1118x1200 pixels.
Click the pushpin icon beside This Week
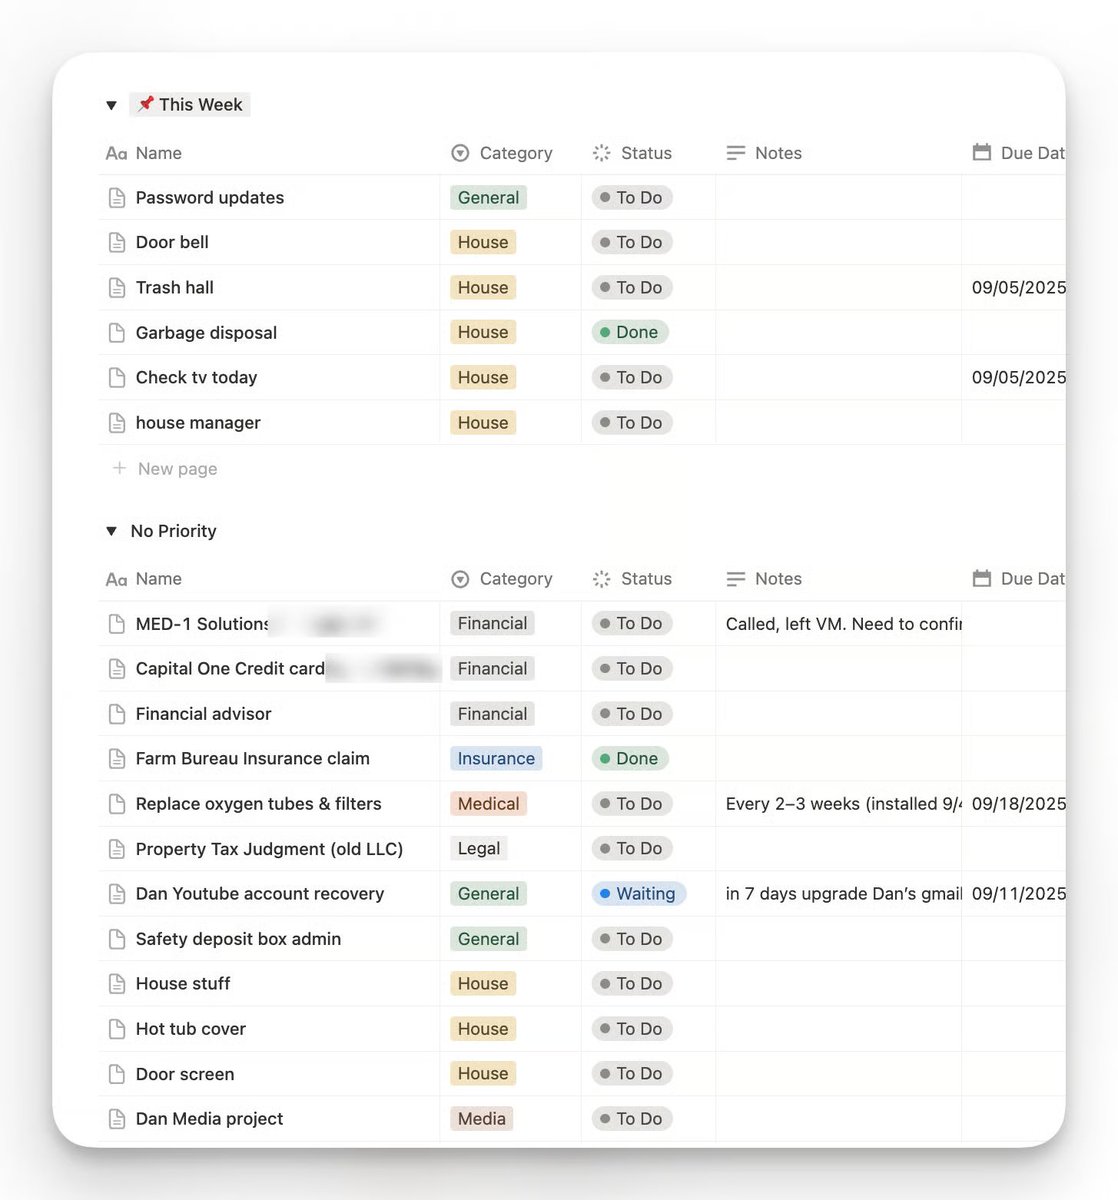tap(146, 104)
